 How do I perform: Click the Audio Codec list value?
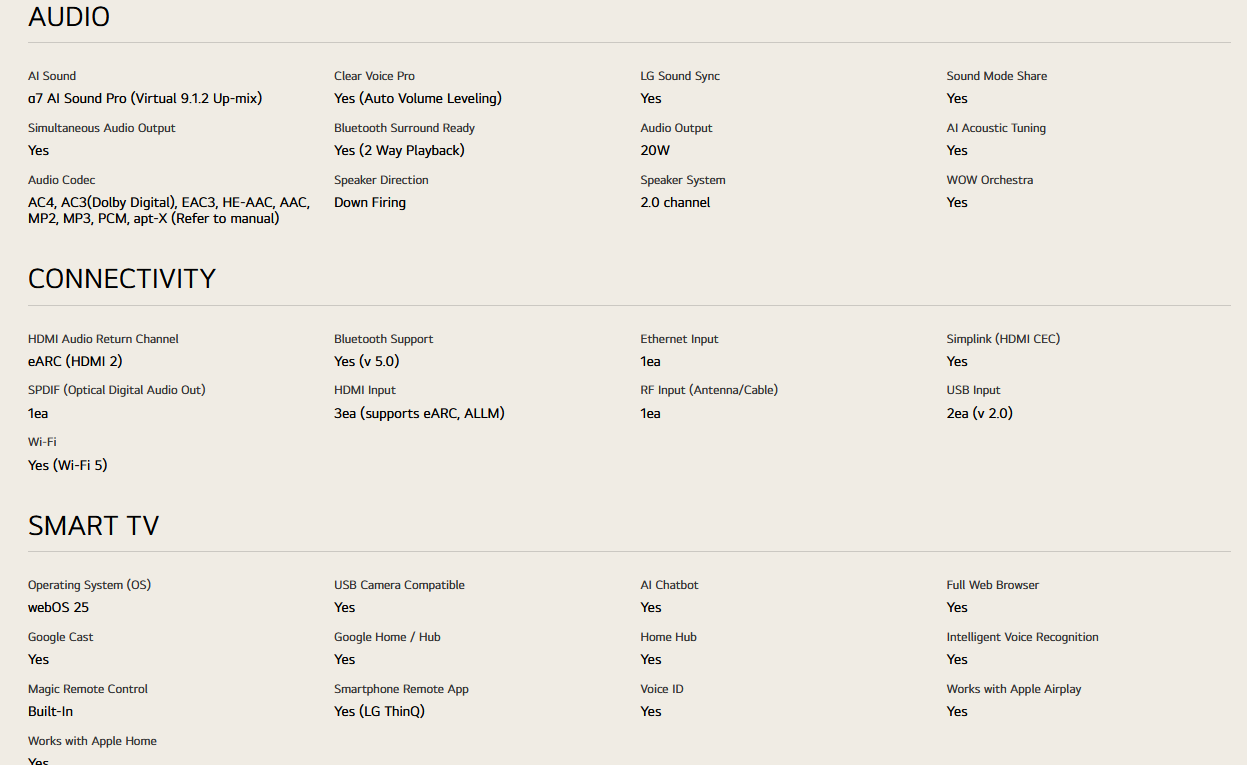[168, 210]
